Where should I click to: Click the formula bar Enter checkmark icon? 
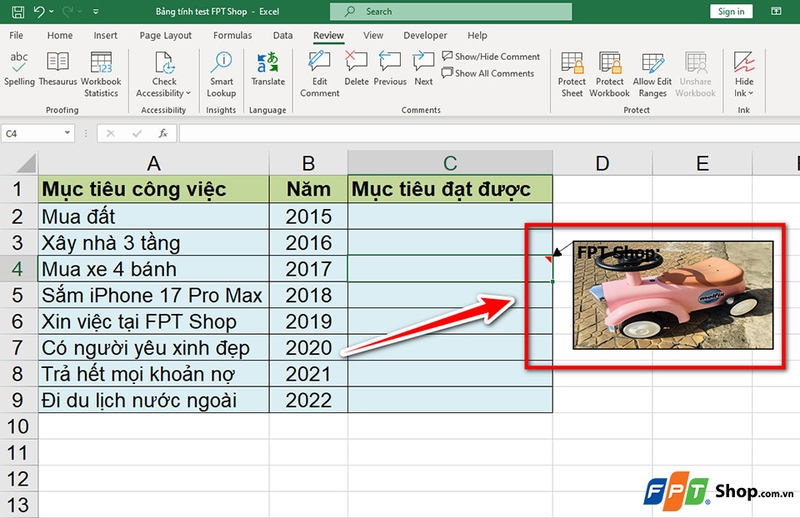[137, 134]
